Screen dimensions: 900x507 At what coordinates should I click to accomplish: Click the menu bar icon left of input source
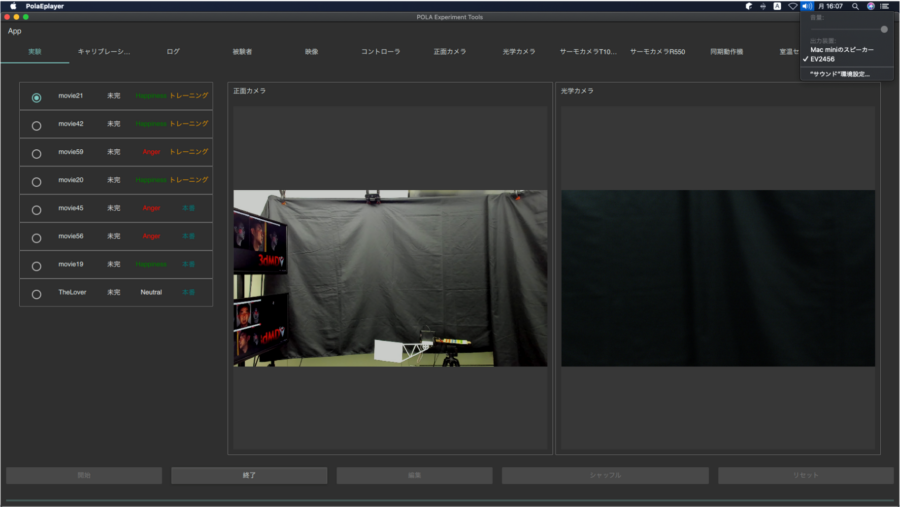[x=763, y=6]
